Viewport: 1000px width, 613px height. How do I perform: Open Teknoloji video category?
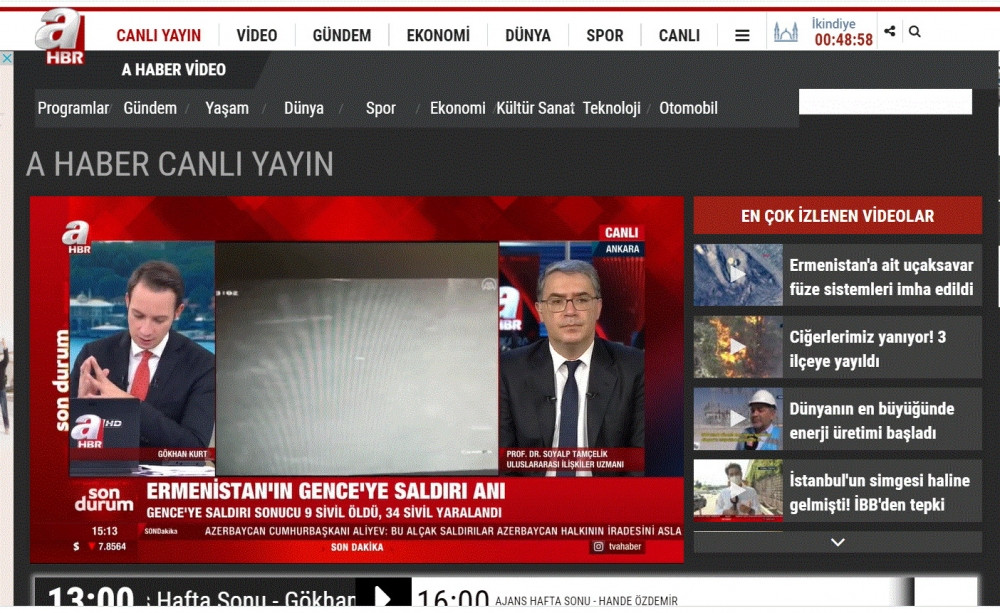(x=612, y=108)
